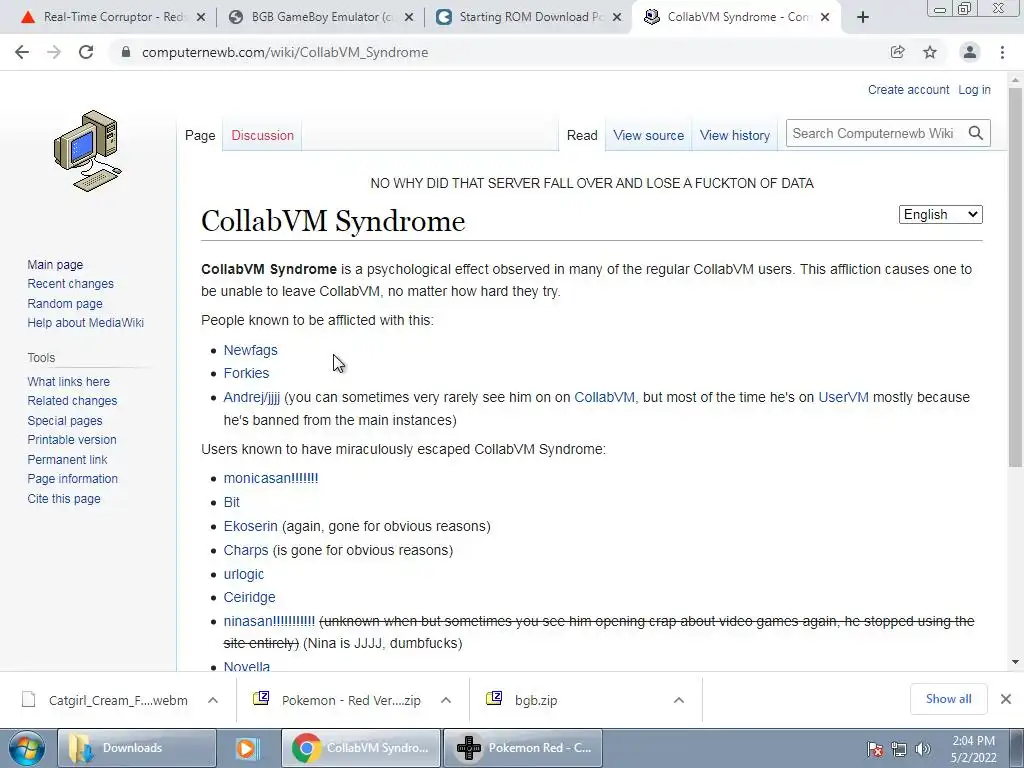Switch to Pokemon Red taskbar window
The width and height of the screenshot is (1024, 768).
point(522,748)
